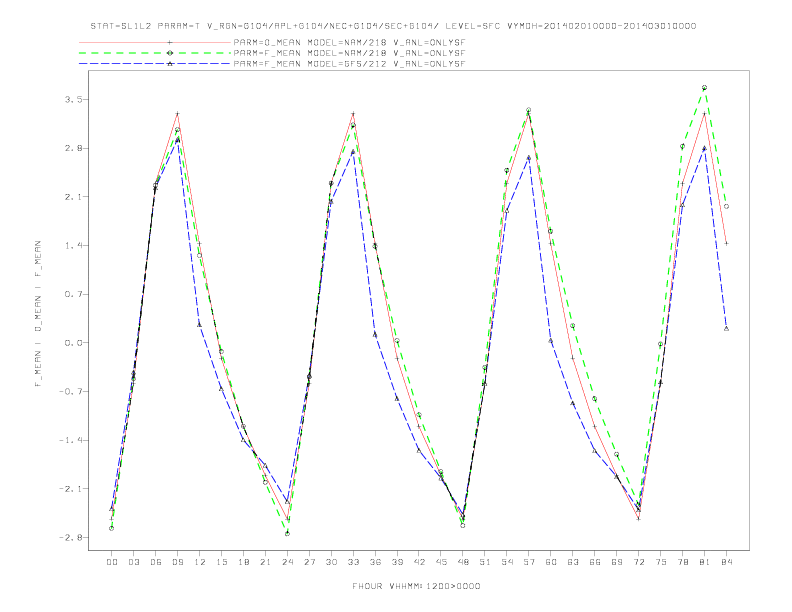Click x-axis tick label 54
792x612 pixels.
tap(507, 562)
